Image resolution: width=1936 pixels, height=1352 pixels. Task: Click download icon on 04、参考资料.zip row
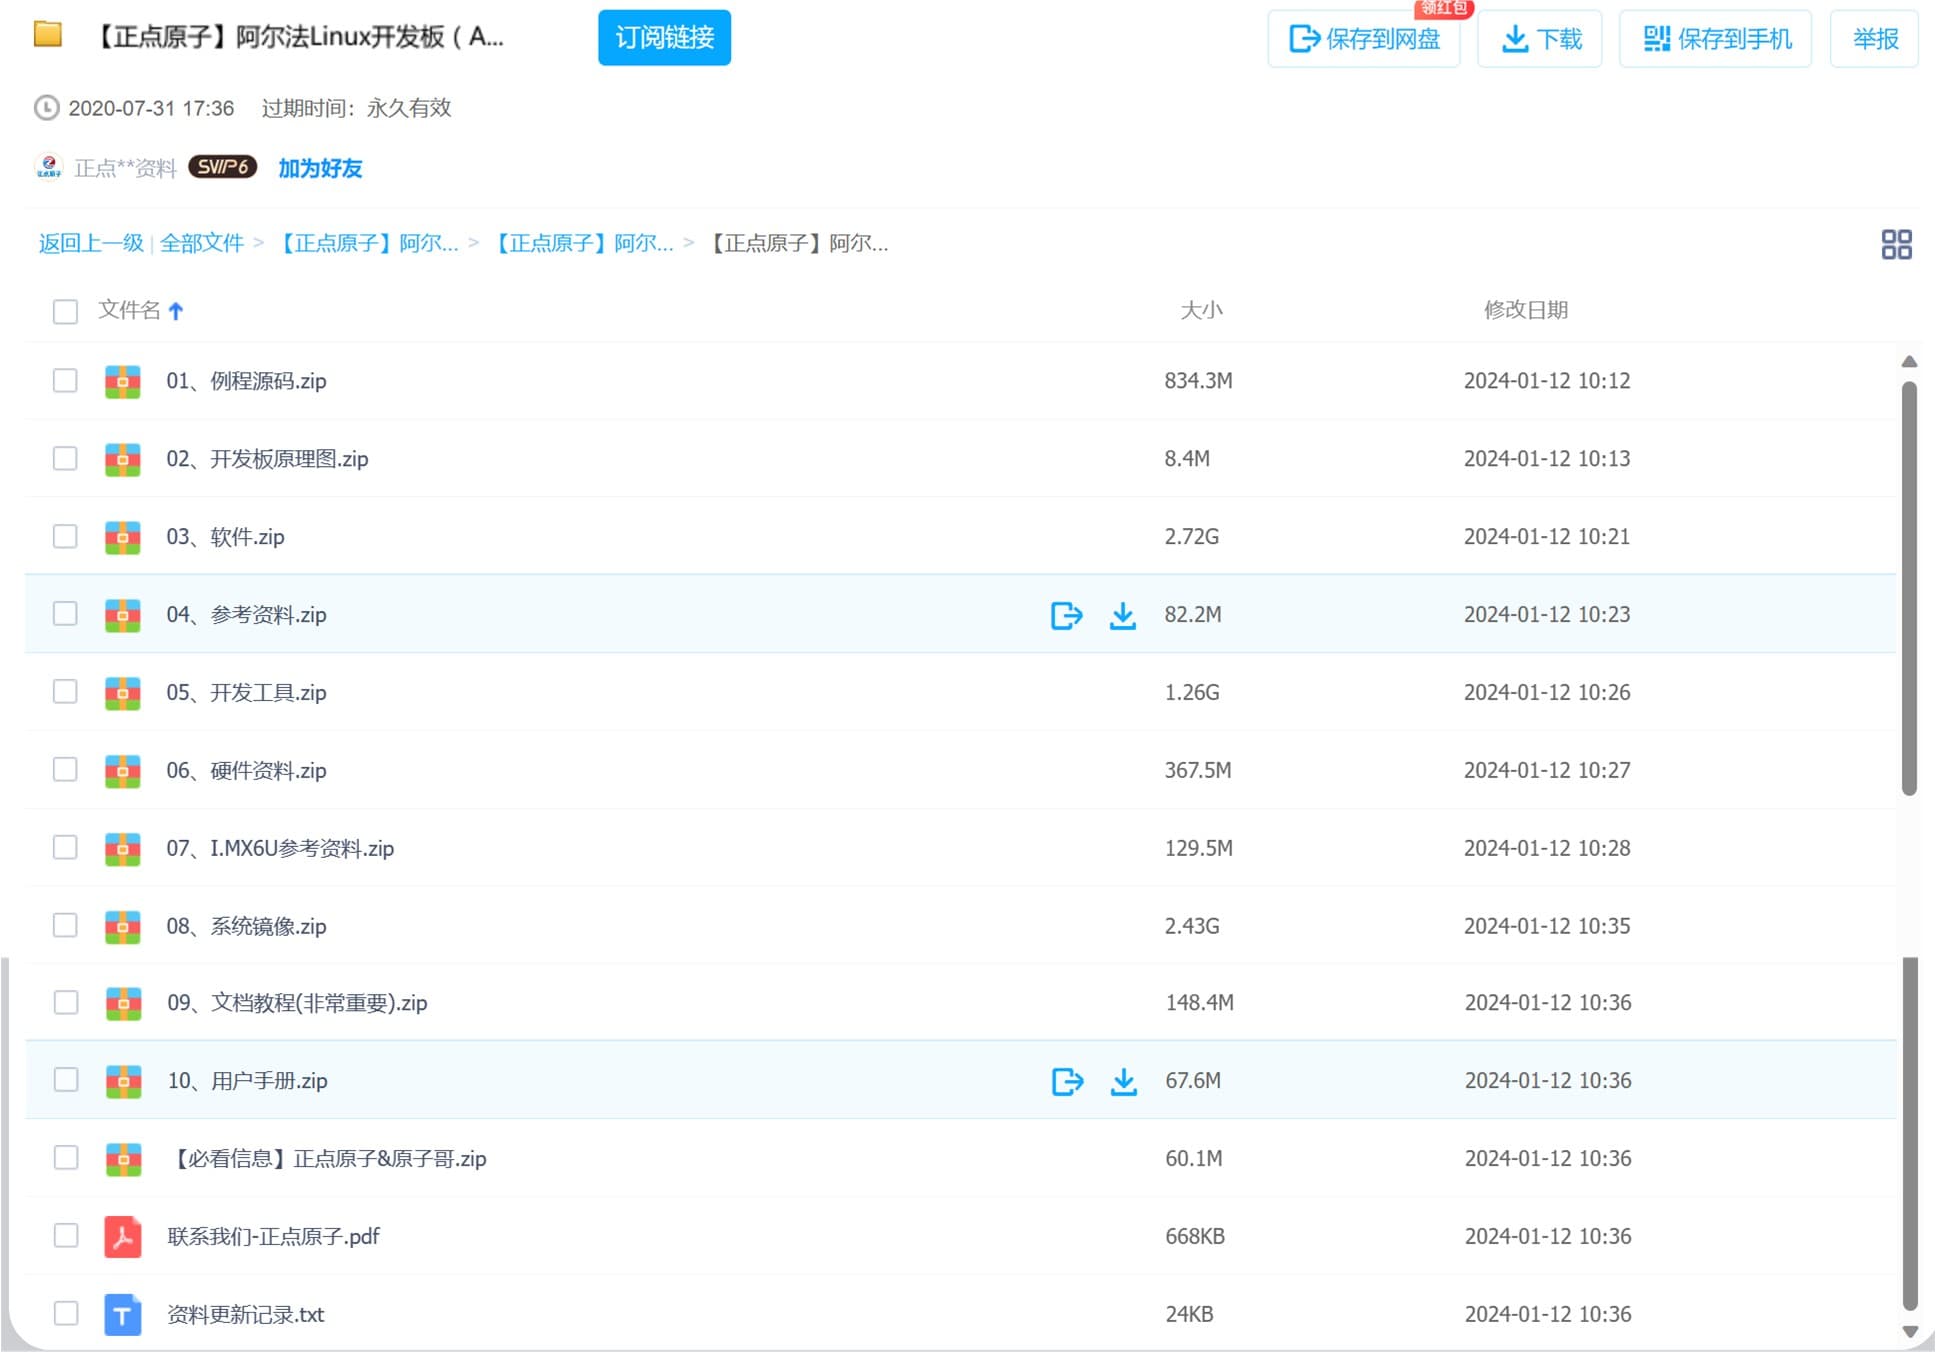coord(1122,615)
